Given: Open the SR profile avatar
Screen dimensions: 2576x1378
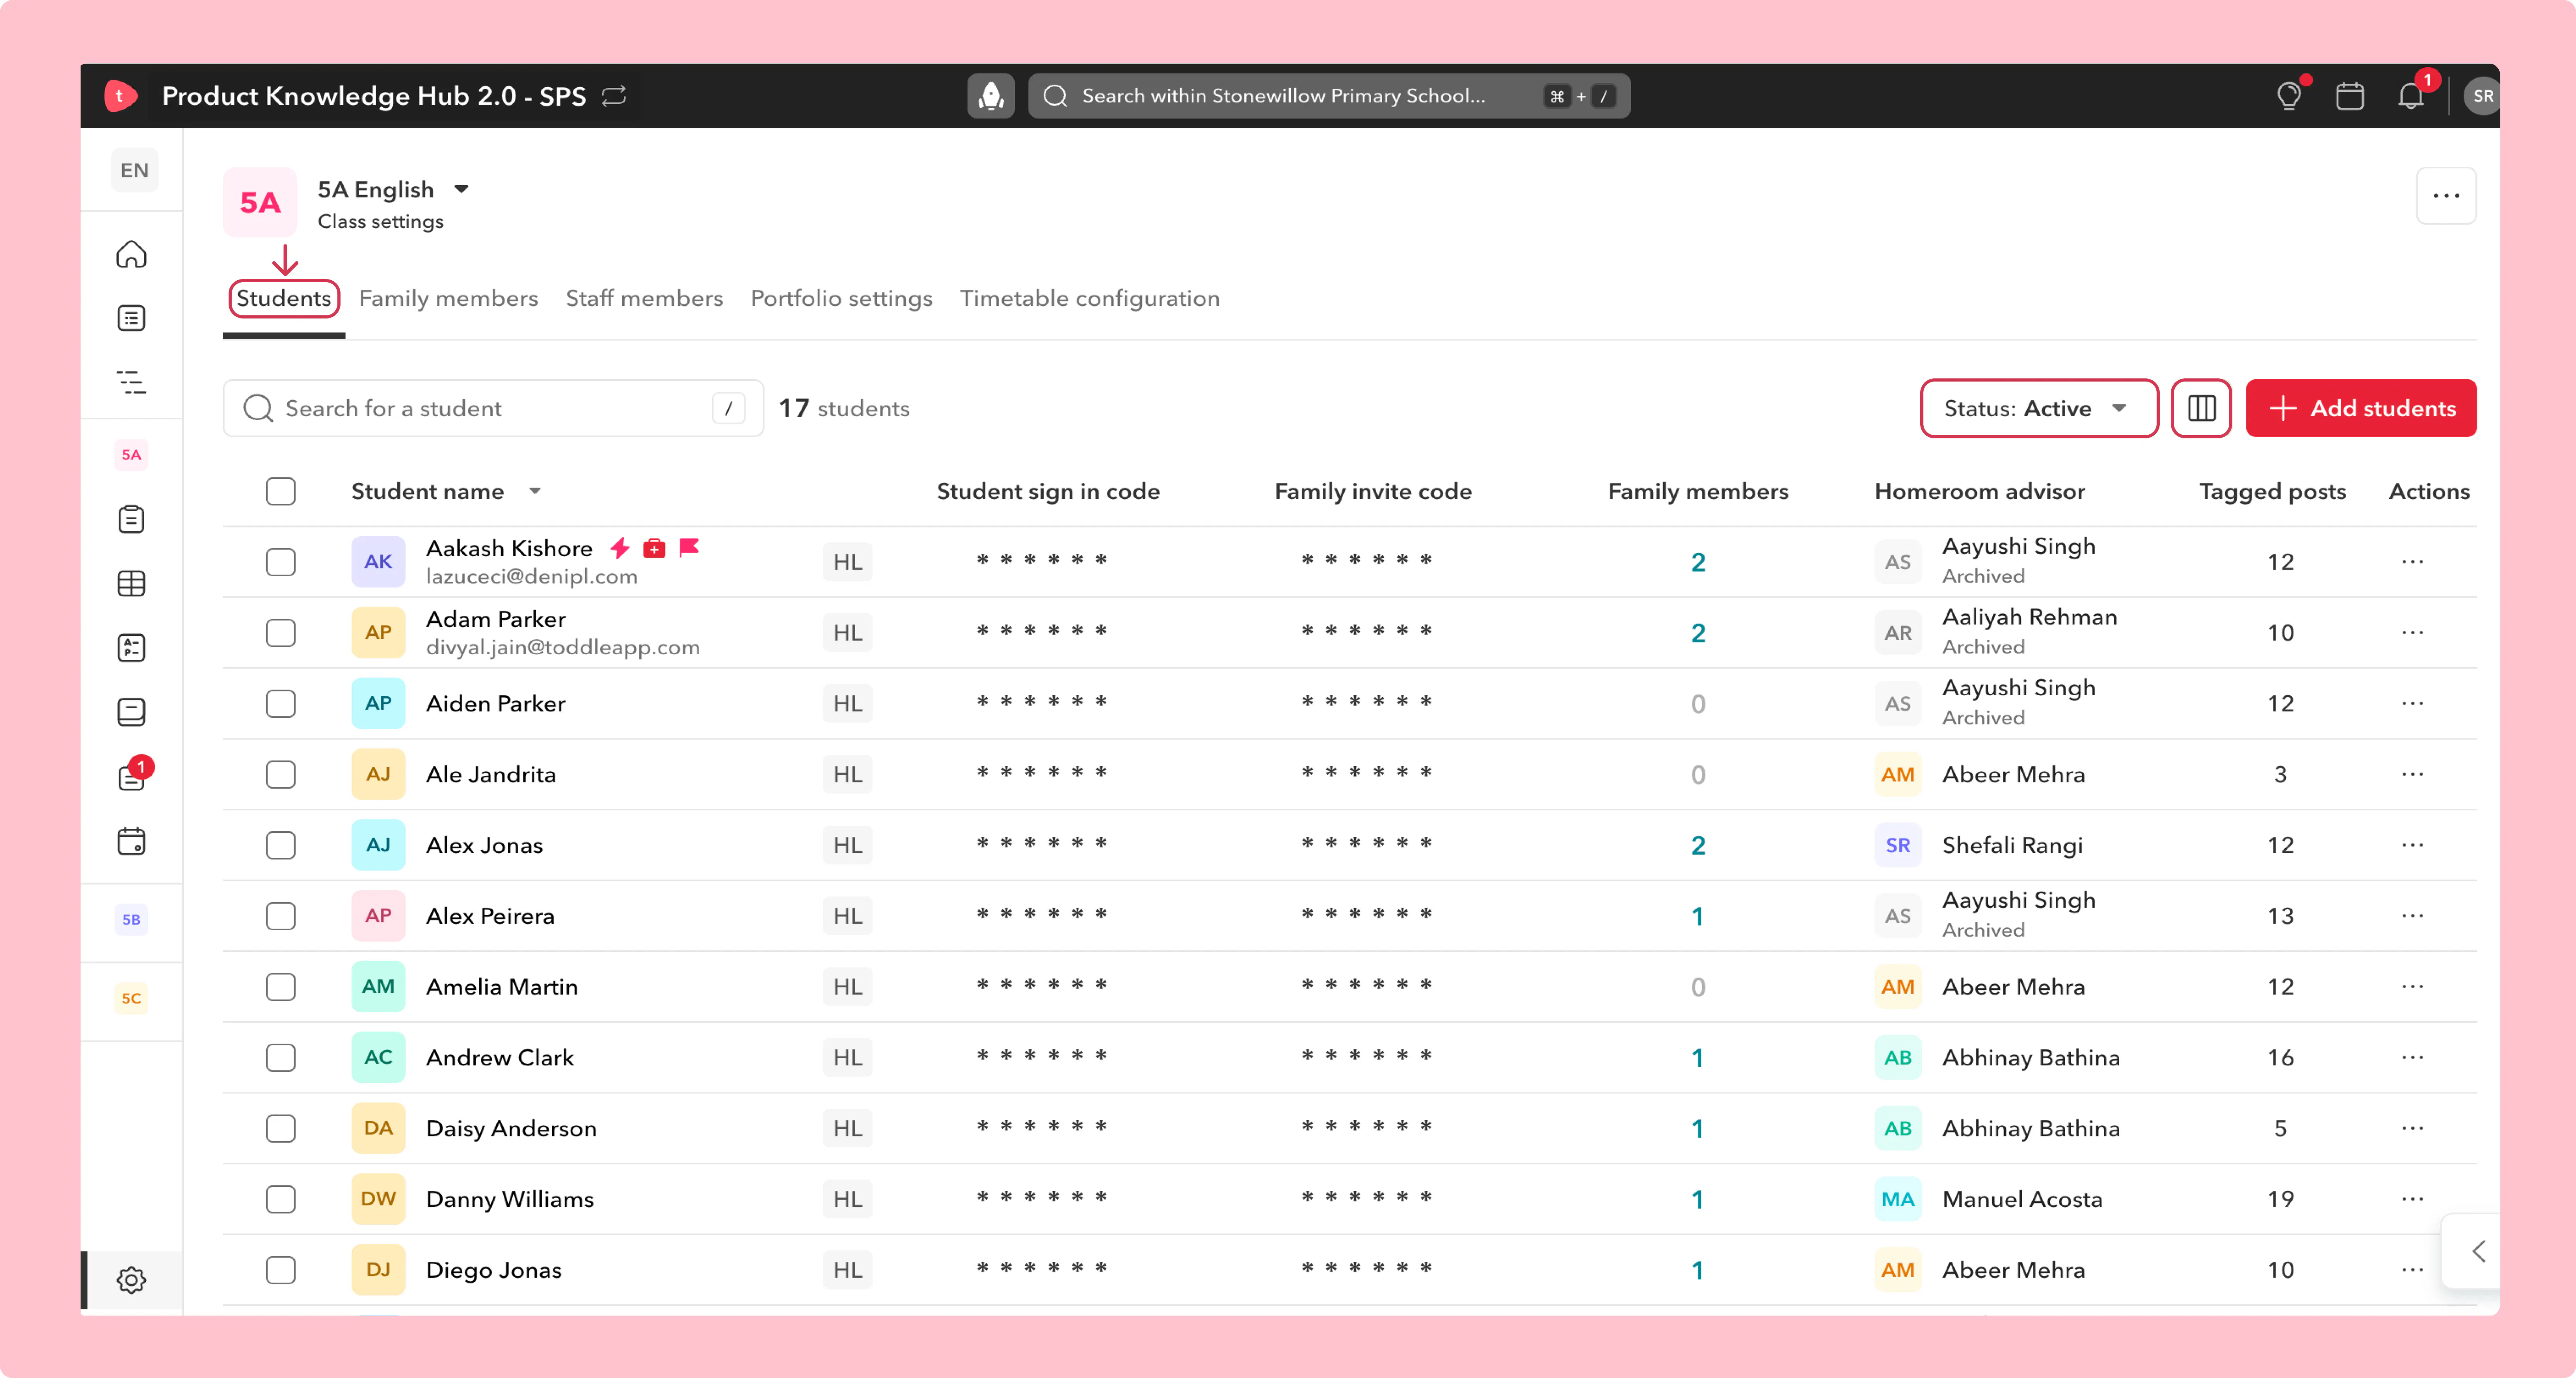Looking at the screenshot, I should pyautogui.click(x=2482, y=96).
